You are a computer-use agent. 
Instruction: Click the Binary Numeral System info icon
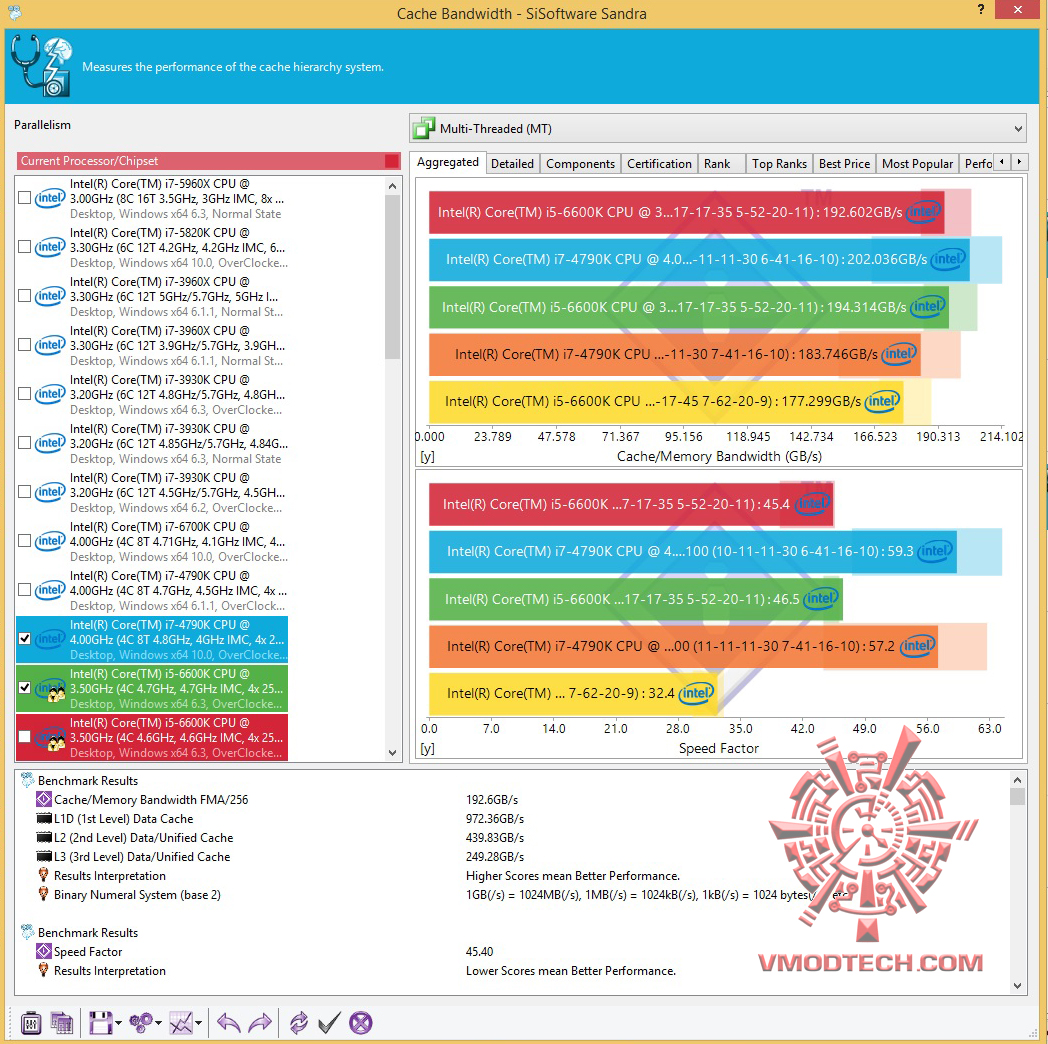click(x=43, y=894)
